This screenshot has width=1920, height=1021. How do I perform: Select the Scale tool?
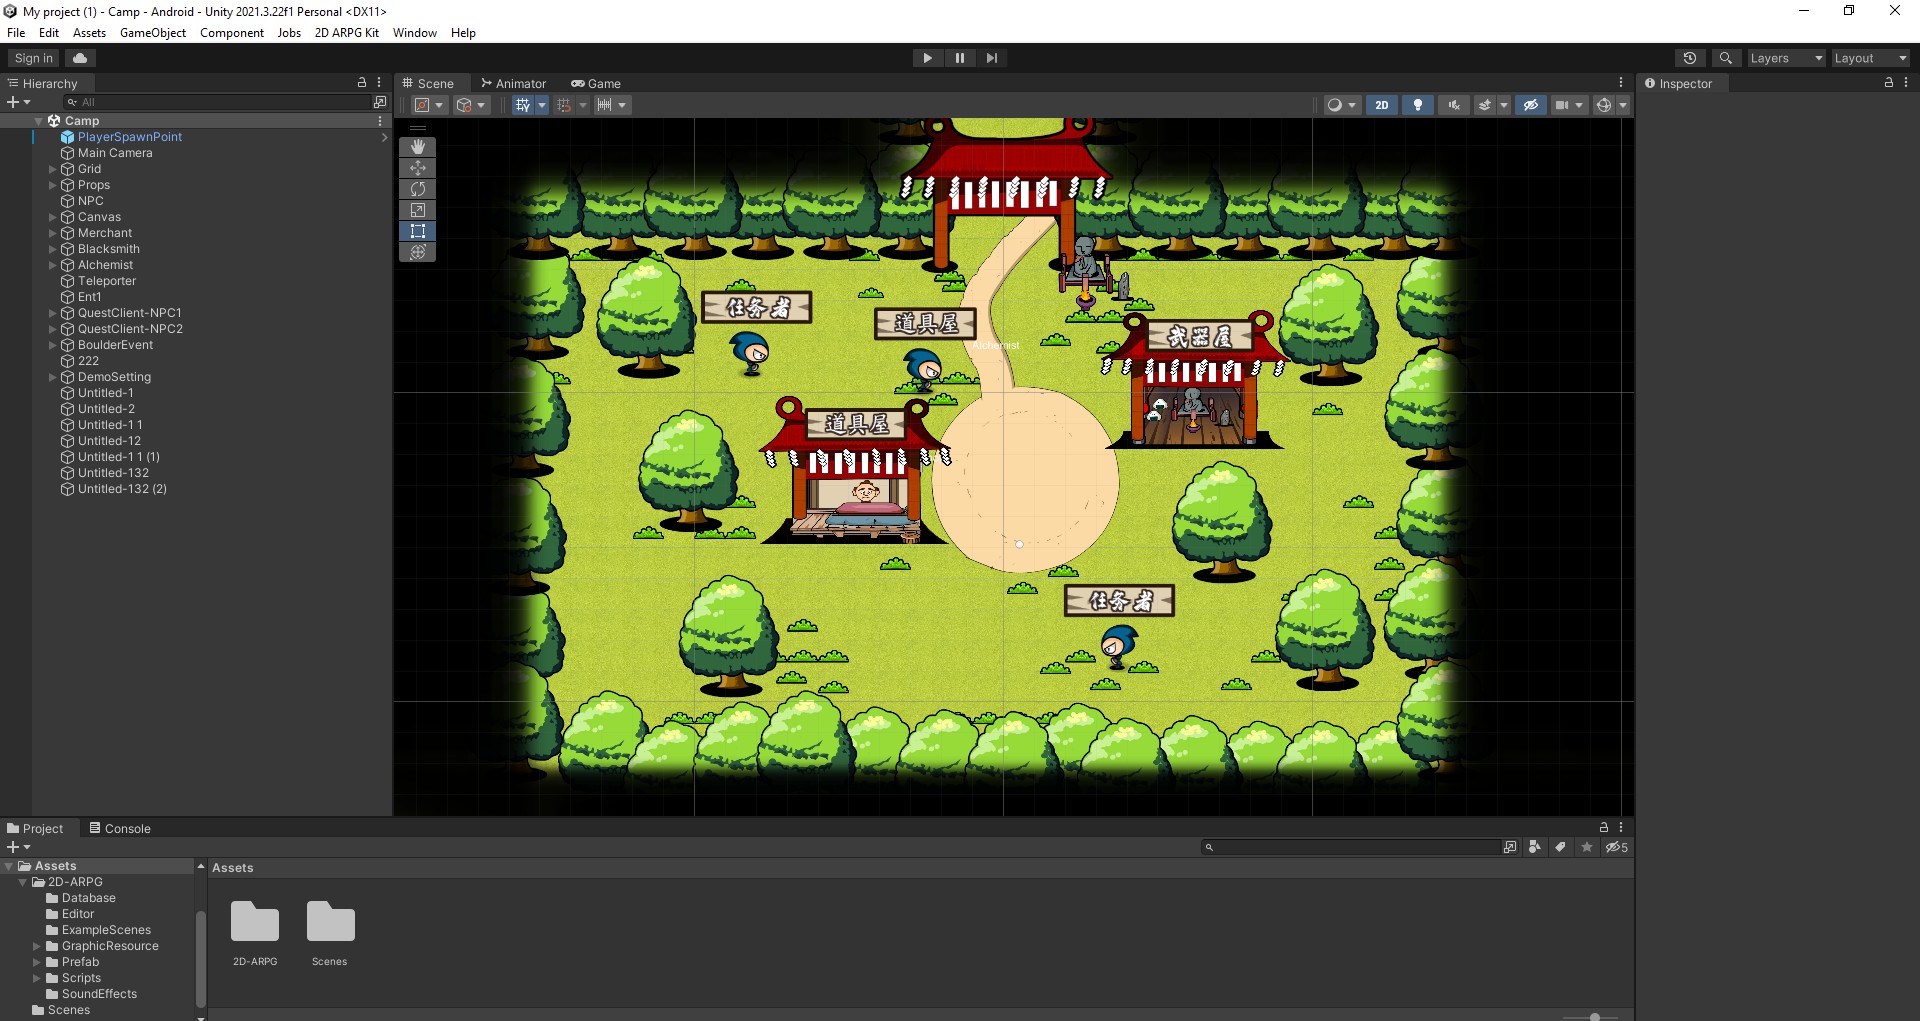[418, 210]
